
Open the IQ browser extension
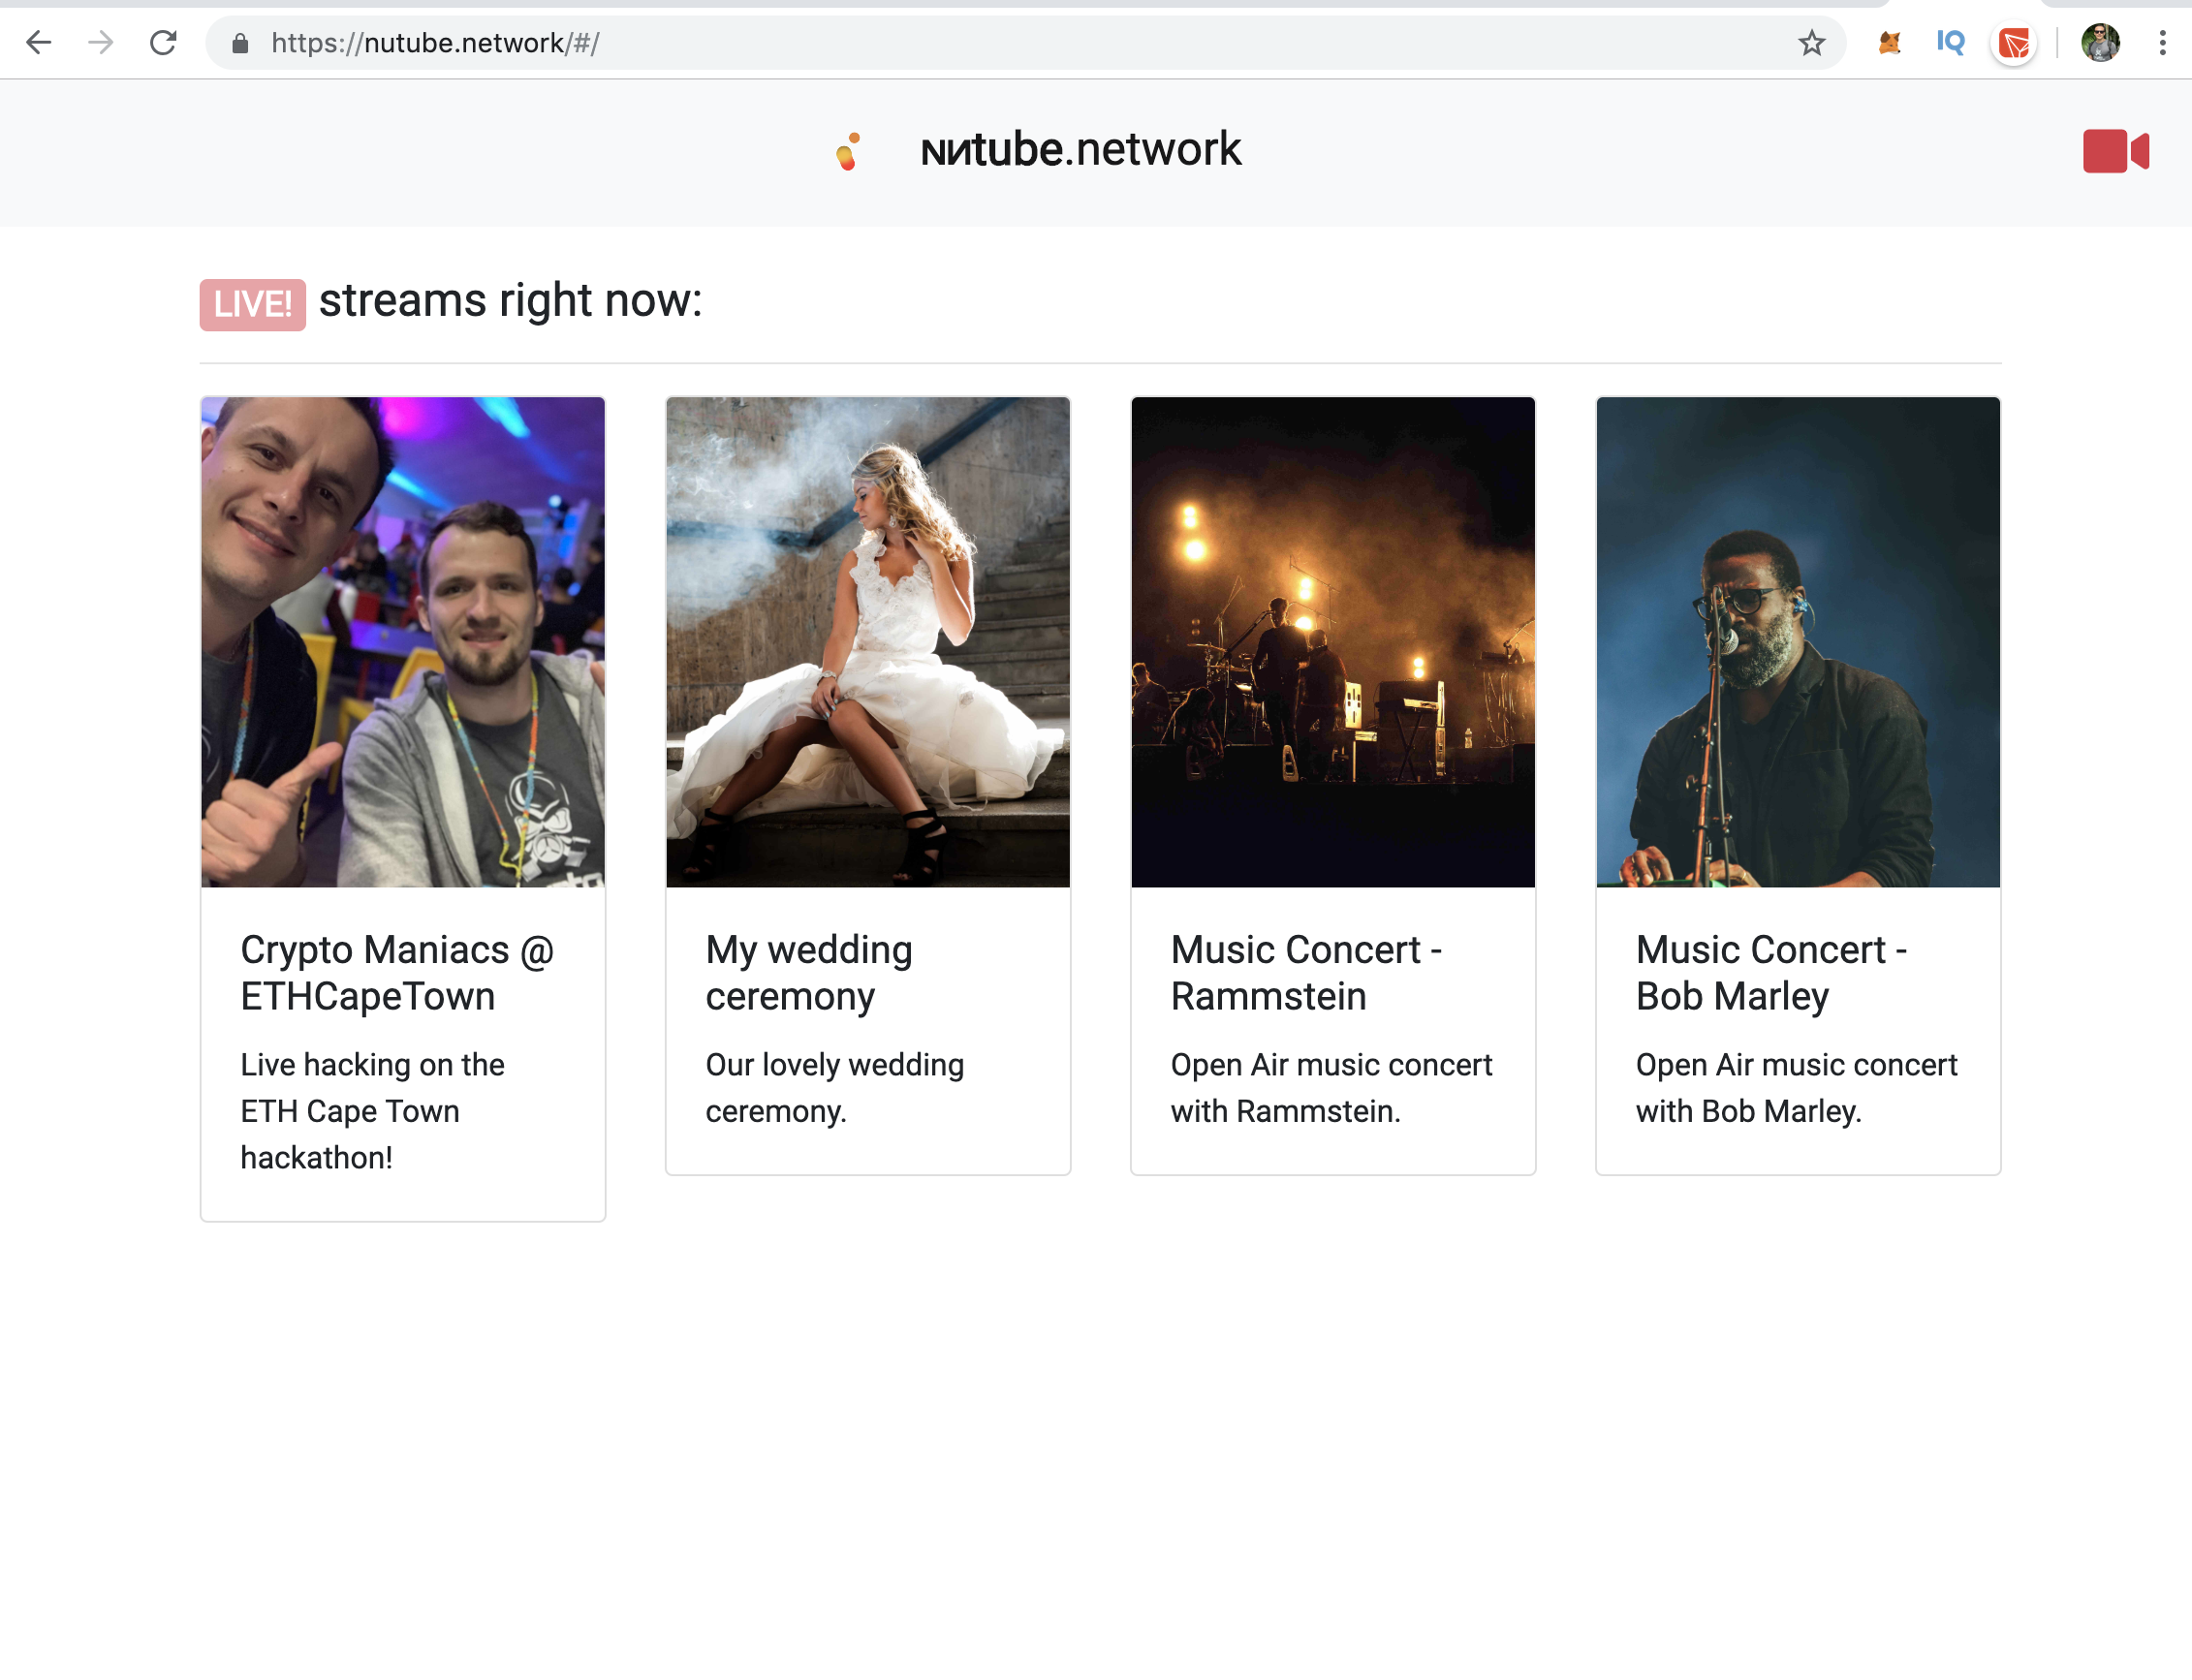(1950, 43)
